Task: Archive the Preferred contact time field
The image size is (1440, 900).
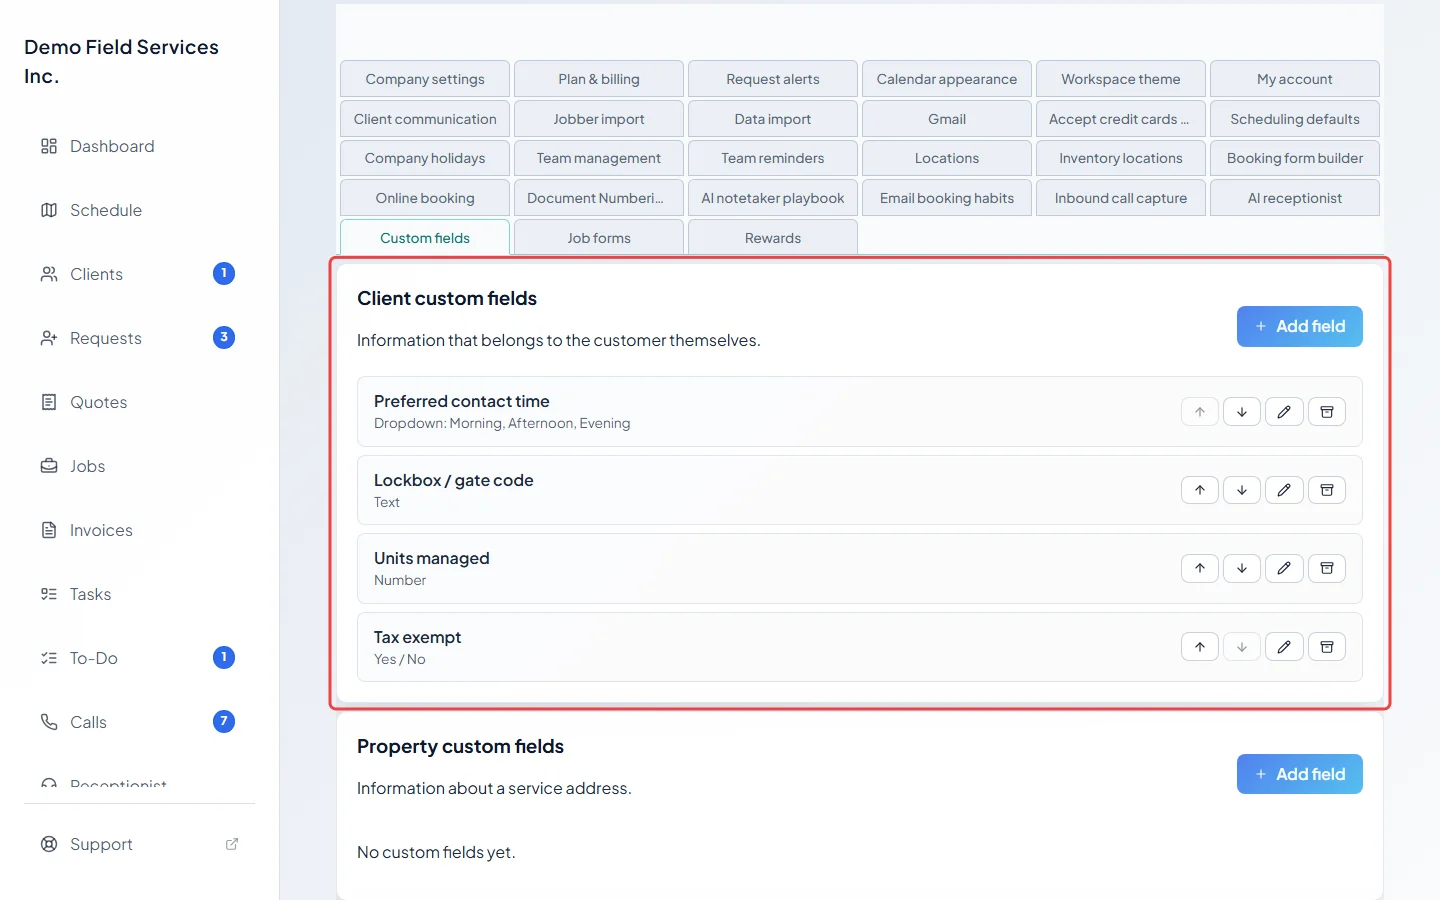Action: 1327,412
